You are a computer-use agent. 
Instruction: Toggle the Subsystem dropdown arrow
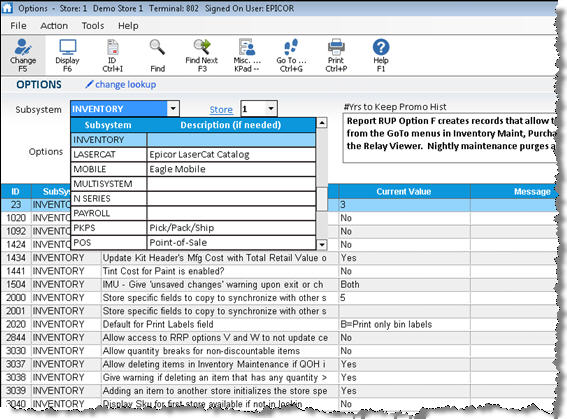pyautogui.click(x=173, y=108)
